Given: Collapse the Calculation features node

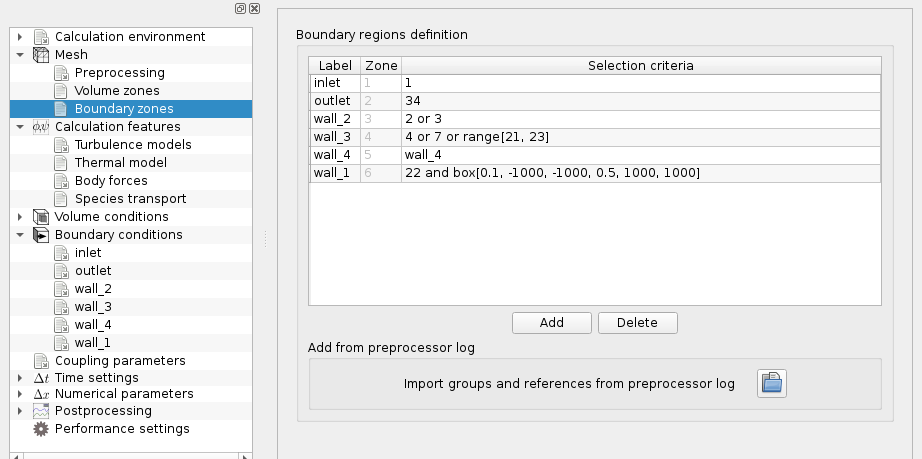Looking at the screenshot, I should 20,127.
